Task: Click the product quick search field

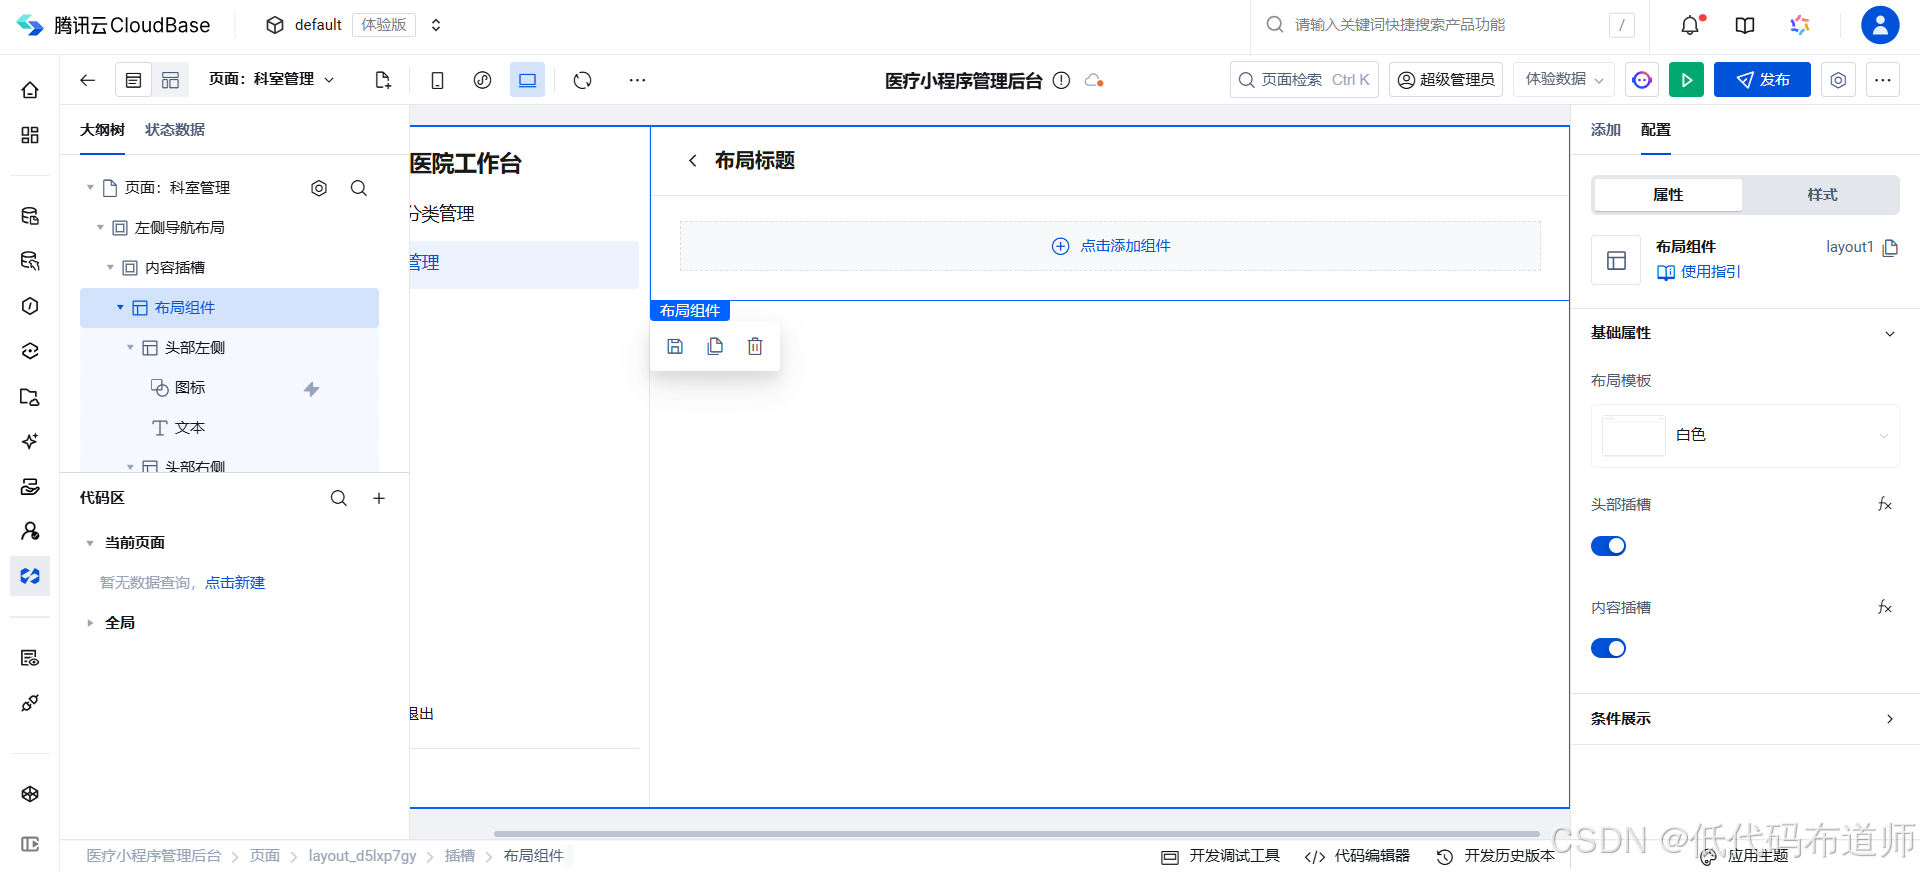Action: coord(1450,25)
